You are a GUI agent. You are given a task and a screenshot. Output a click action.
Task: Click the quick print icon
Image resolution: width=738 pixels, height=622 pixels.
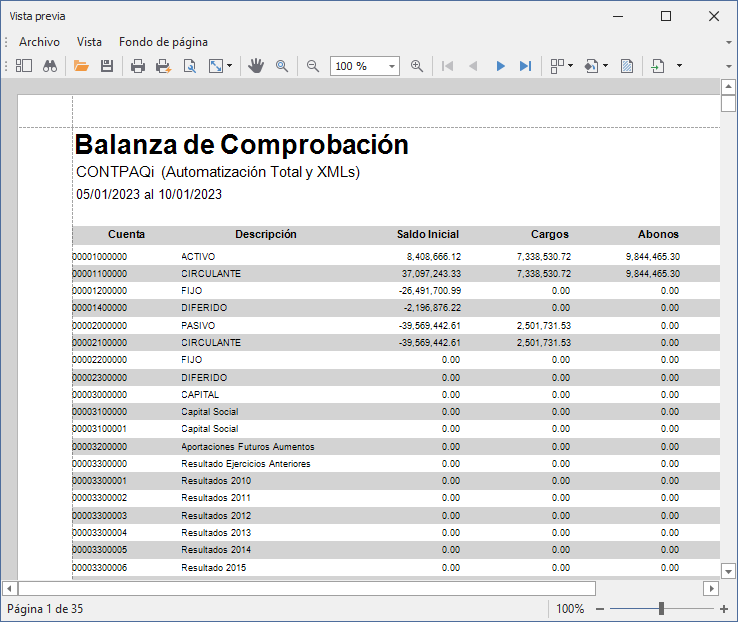163,66
